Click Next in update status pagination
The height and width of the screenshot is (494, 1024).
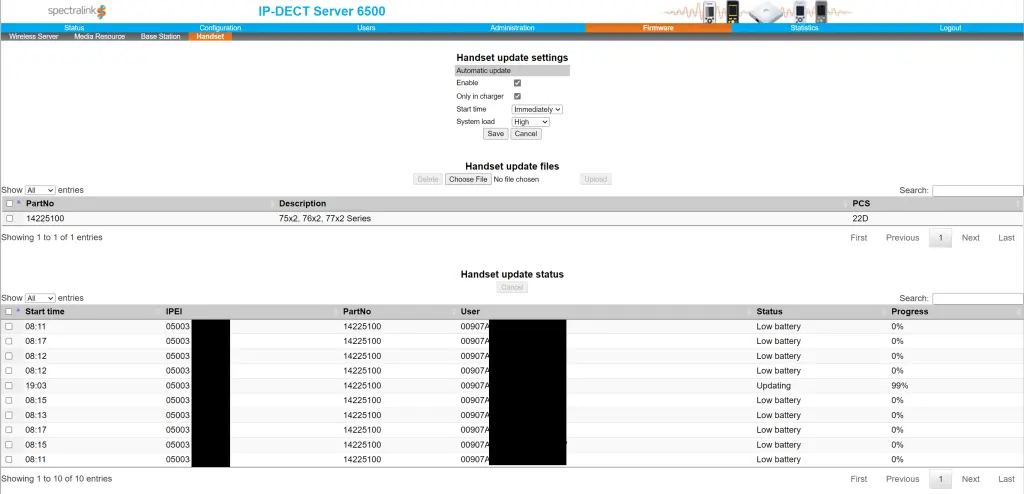[x=970, y=479]
